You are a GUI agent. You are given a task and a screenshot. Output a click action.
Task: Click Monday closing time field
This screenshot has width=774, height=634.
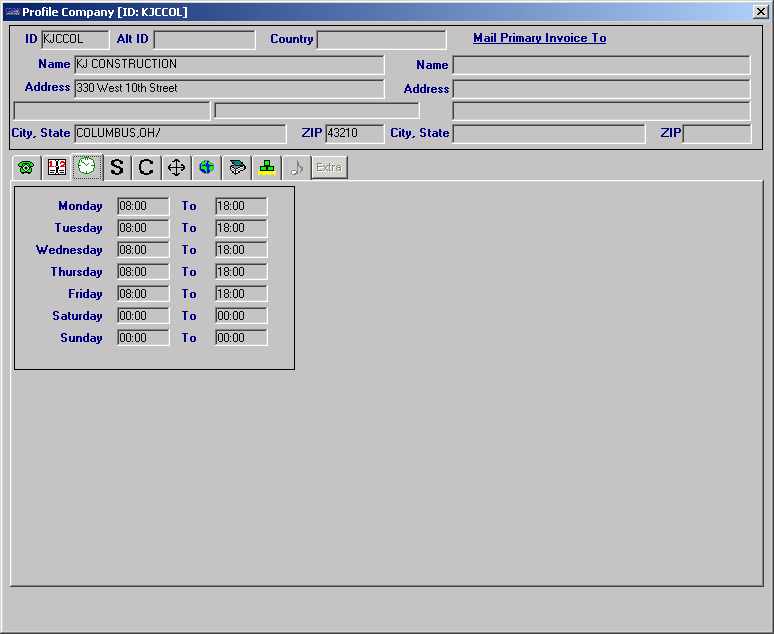tap(241, 206)
